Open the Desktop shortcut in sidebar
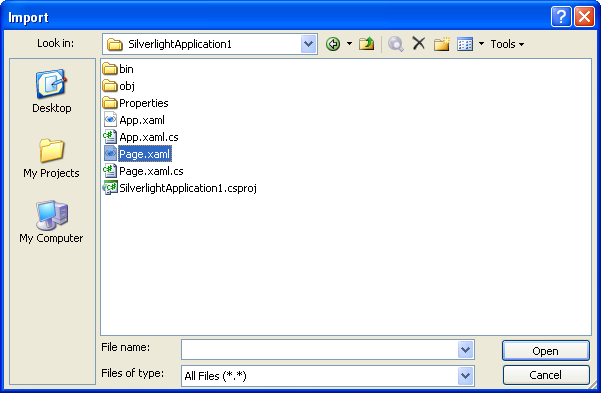This screenshot has width=601, height=393. [x=51, y=92]
